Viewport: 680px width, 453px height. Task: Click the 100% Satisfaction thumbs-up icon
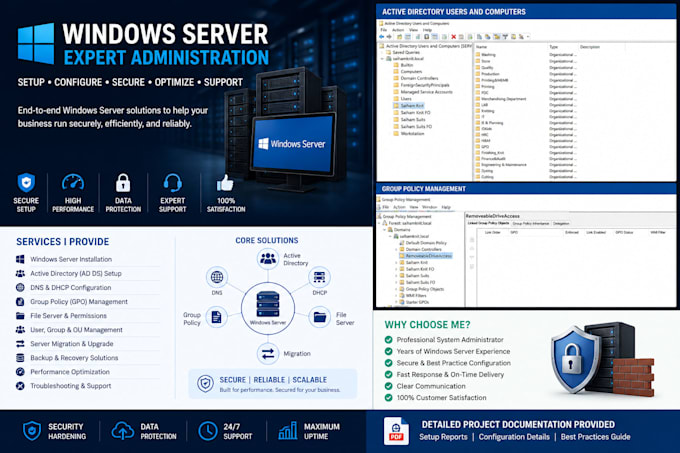tap(225, 183)
